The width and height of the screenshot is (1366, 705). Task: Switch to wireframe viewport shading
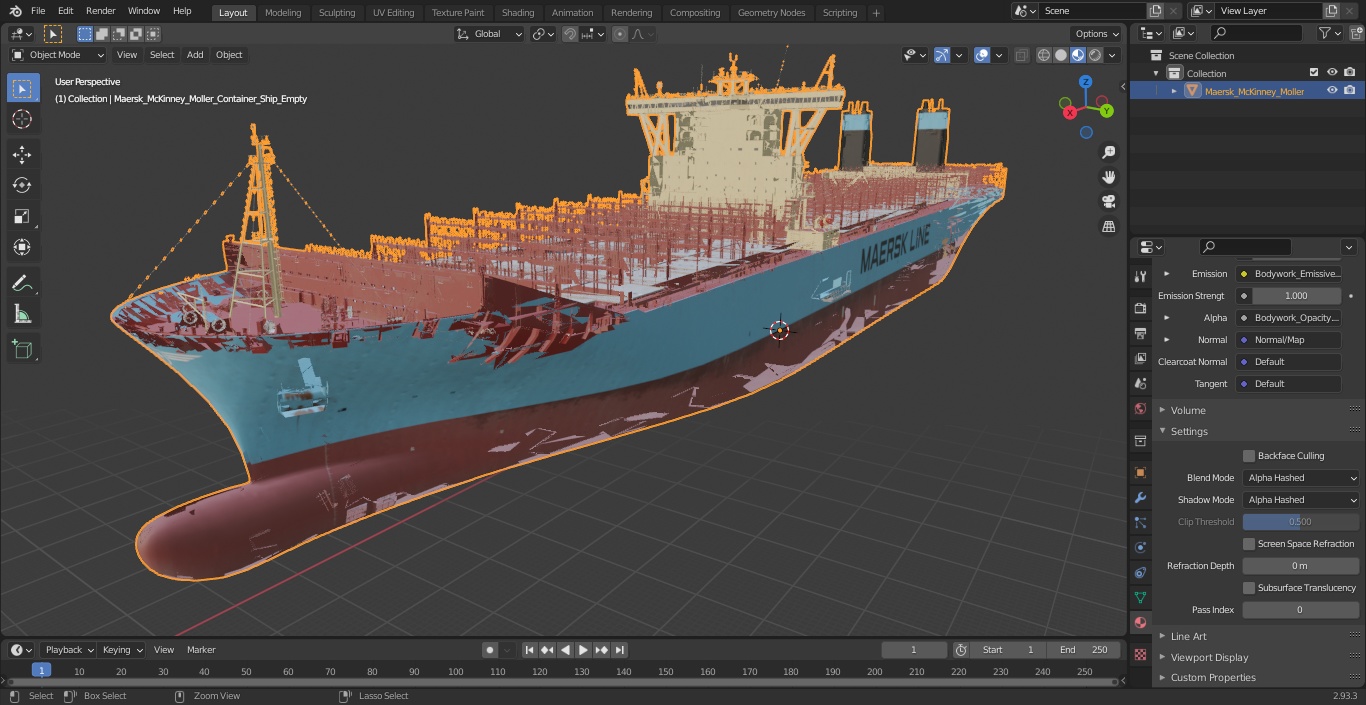pyautogui.click(x=1044, y=55)
